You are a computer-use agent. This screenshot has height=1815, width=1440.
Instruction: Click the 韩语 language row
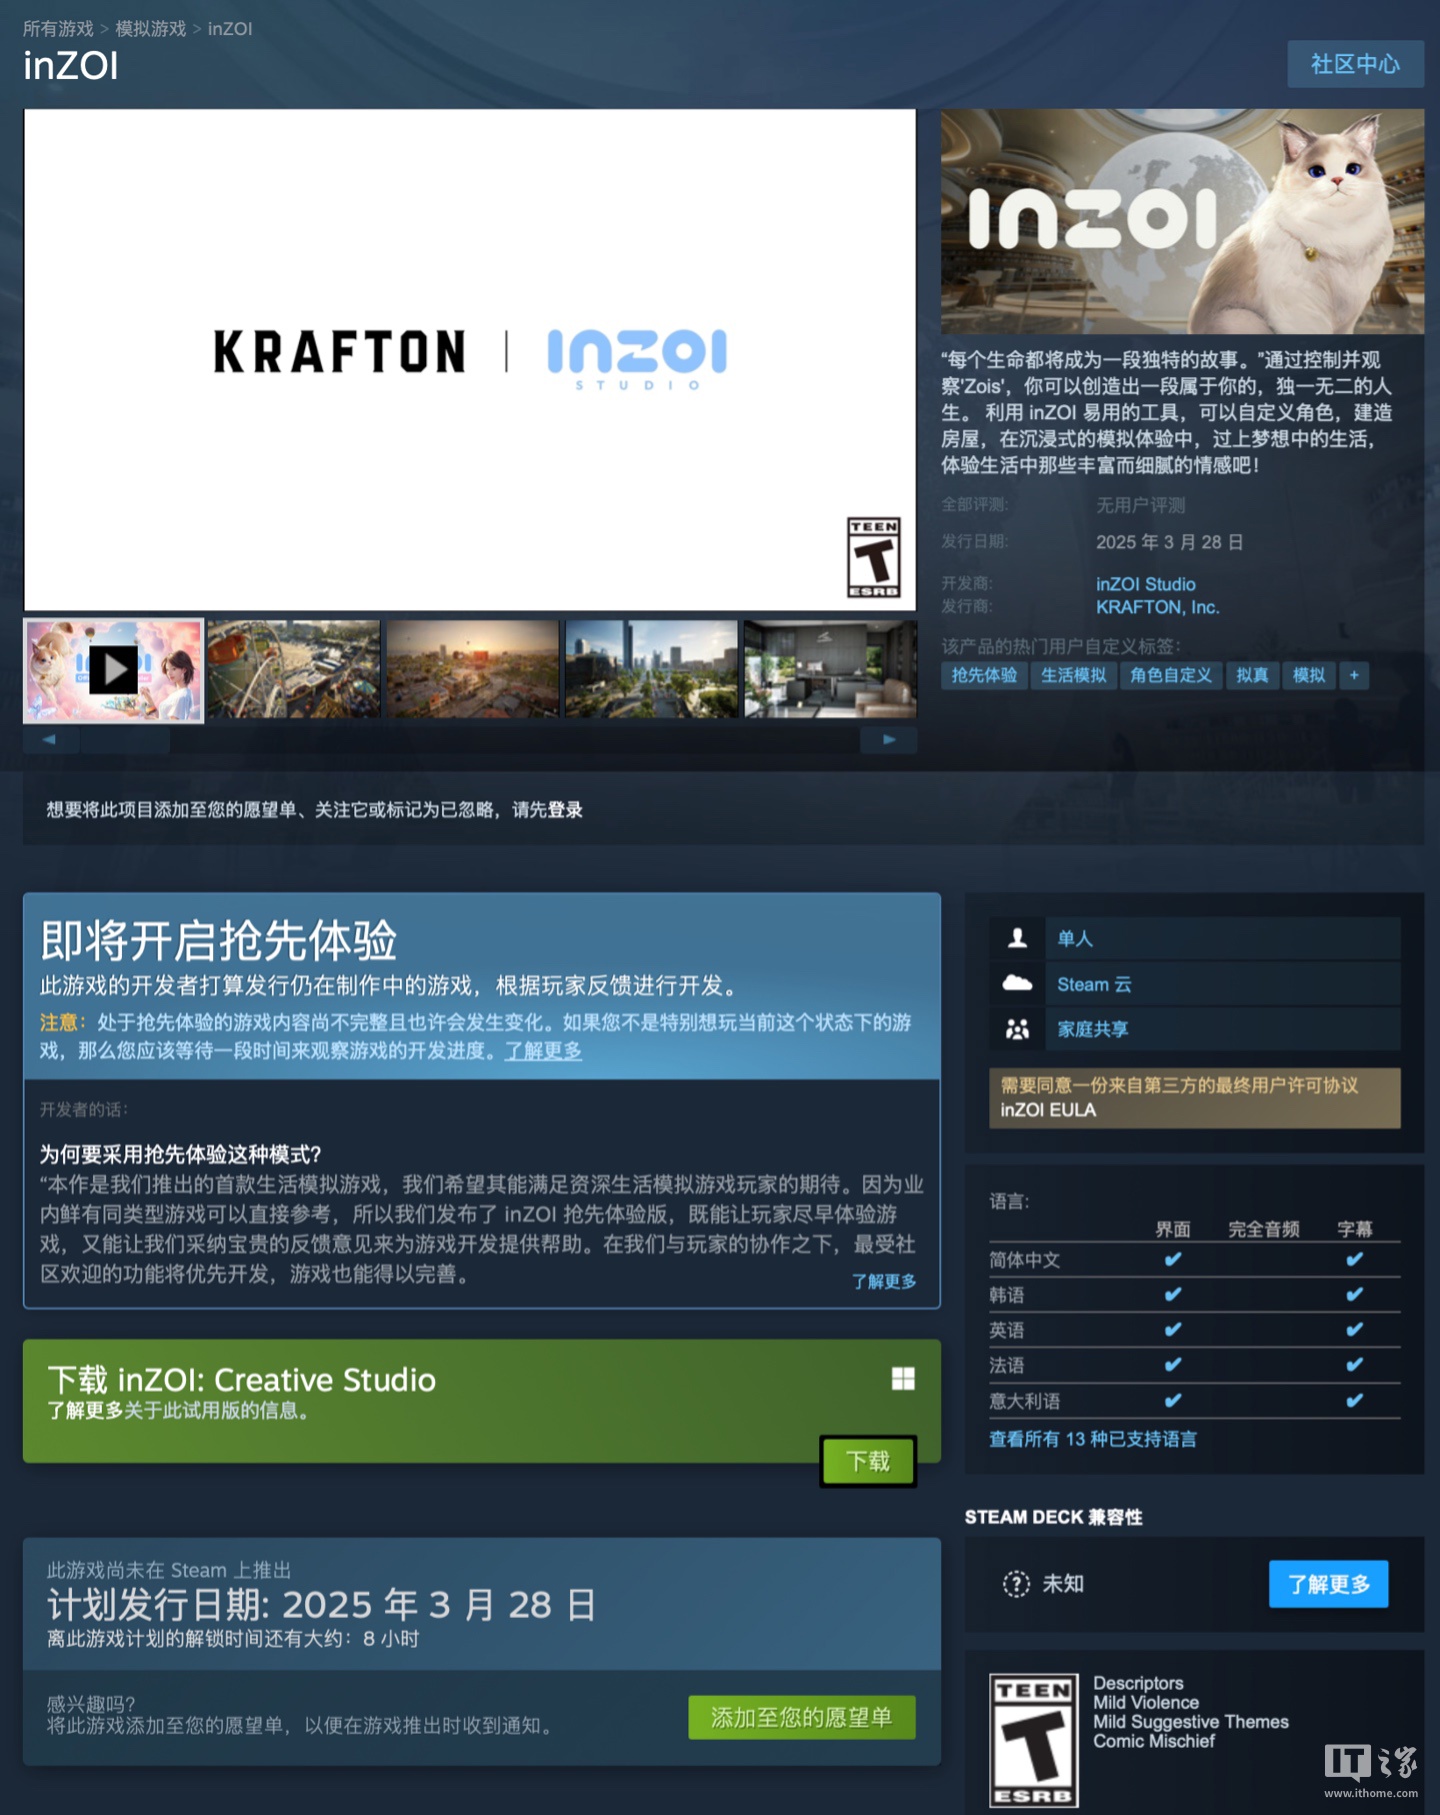1195,1295
